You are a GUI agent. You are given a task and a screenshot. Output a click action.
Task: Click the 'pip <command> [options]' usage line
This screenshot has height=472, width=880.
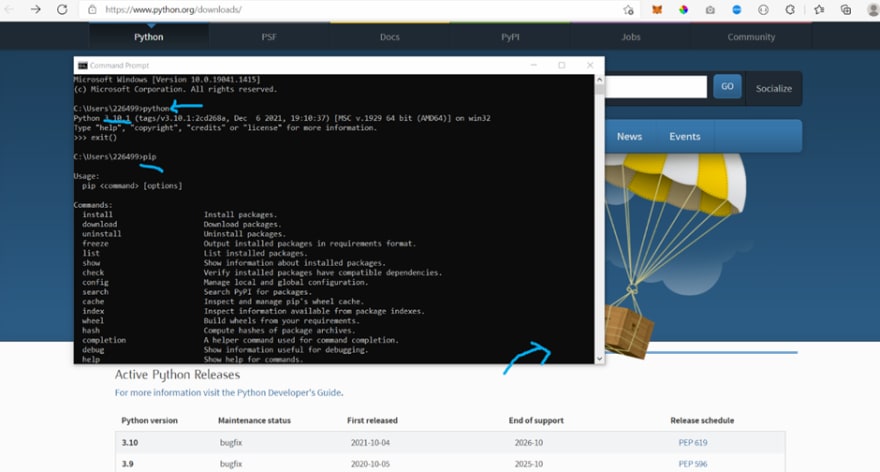(x=132, y=186)
